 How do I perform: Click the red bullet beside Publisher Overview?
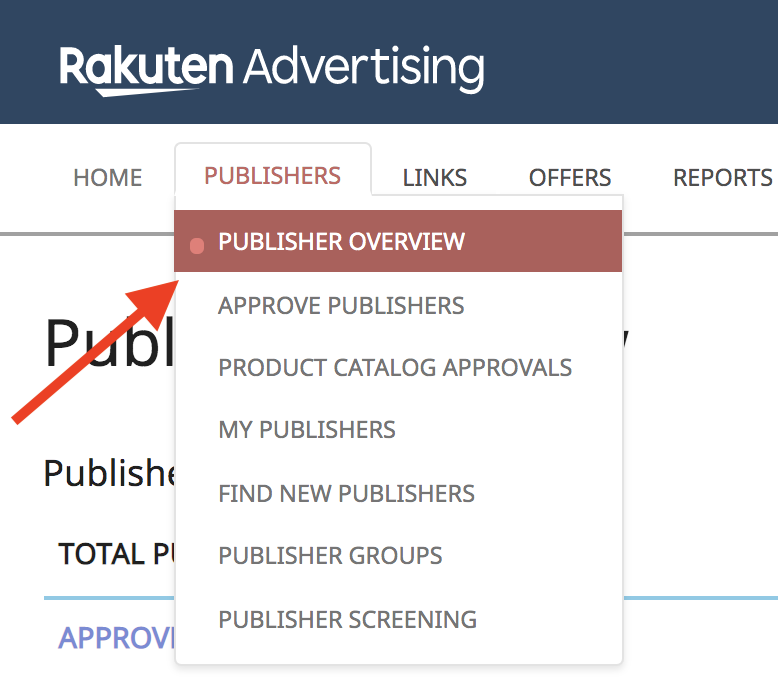pyautogui.click(x=197, y=245)
